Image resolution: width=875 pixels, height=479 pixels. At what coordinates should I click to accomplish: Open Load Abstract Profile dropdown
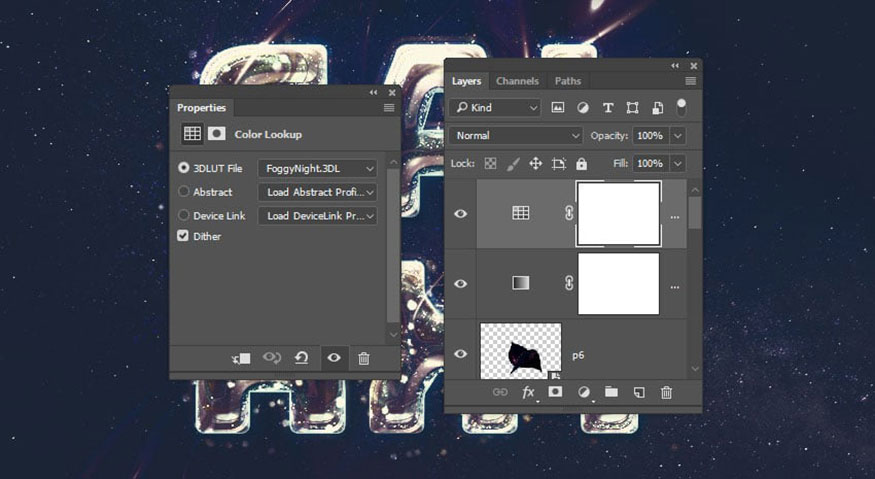317,192
